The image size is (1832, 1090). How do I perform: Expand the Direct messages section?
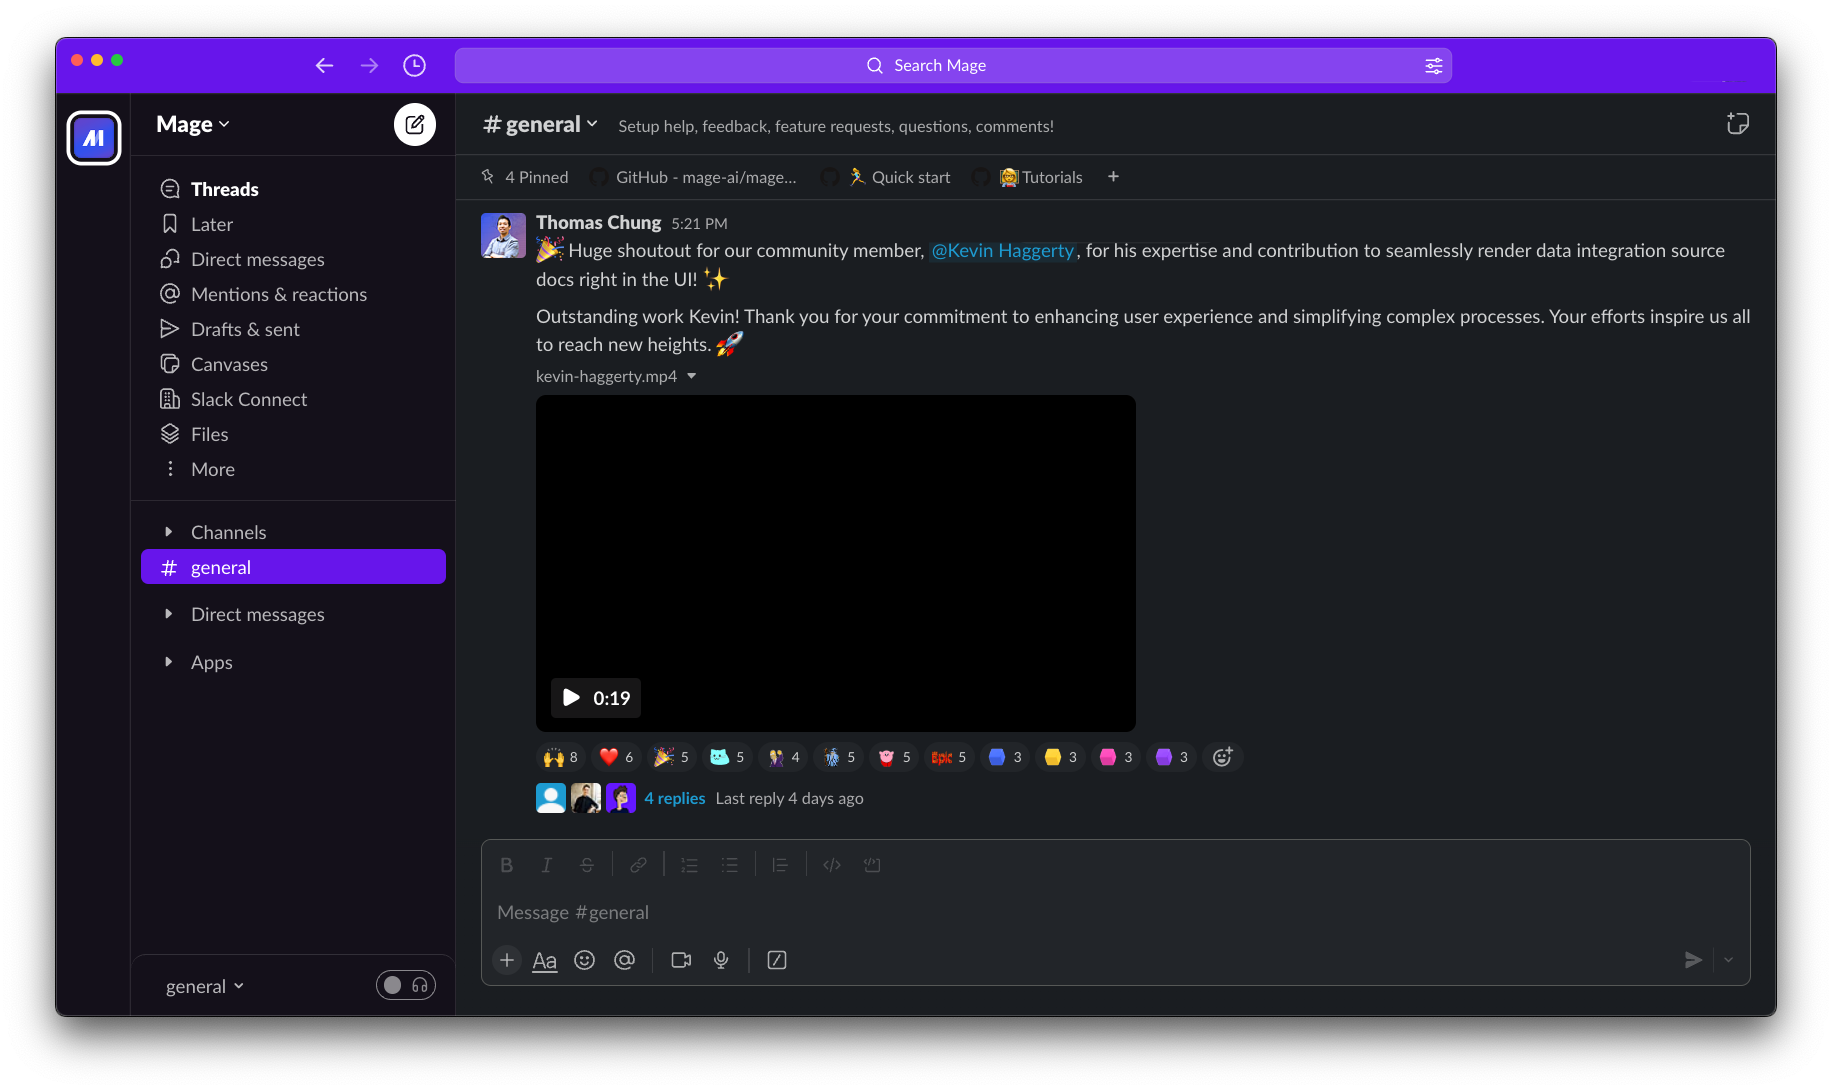[168, 614]
